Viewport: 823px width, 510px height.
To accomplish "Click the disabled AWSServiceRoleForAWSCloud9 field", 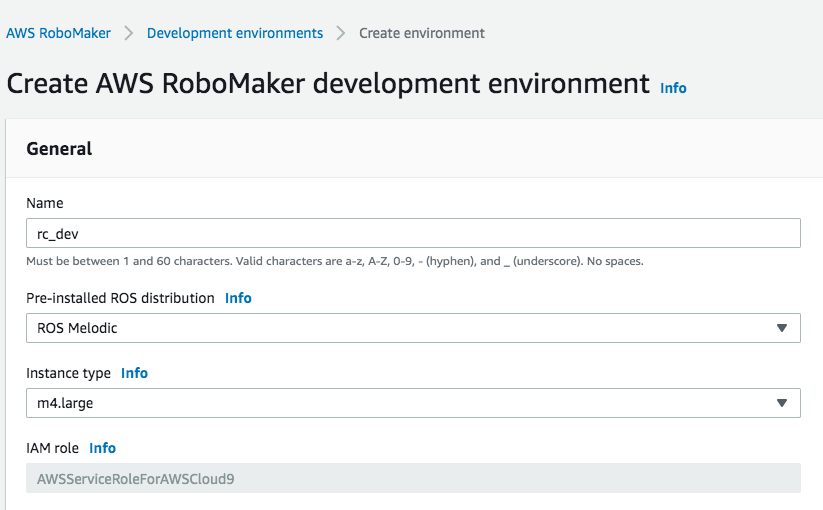I will coord(413,478).
